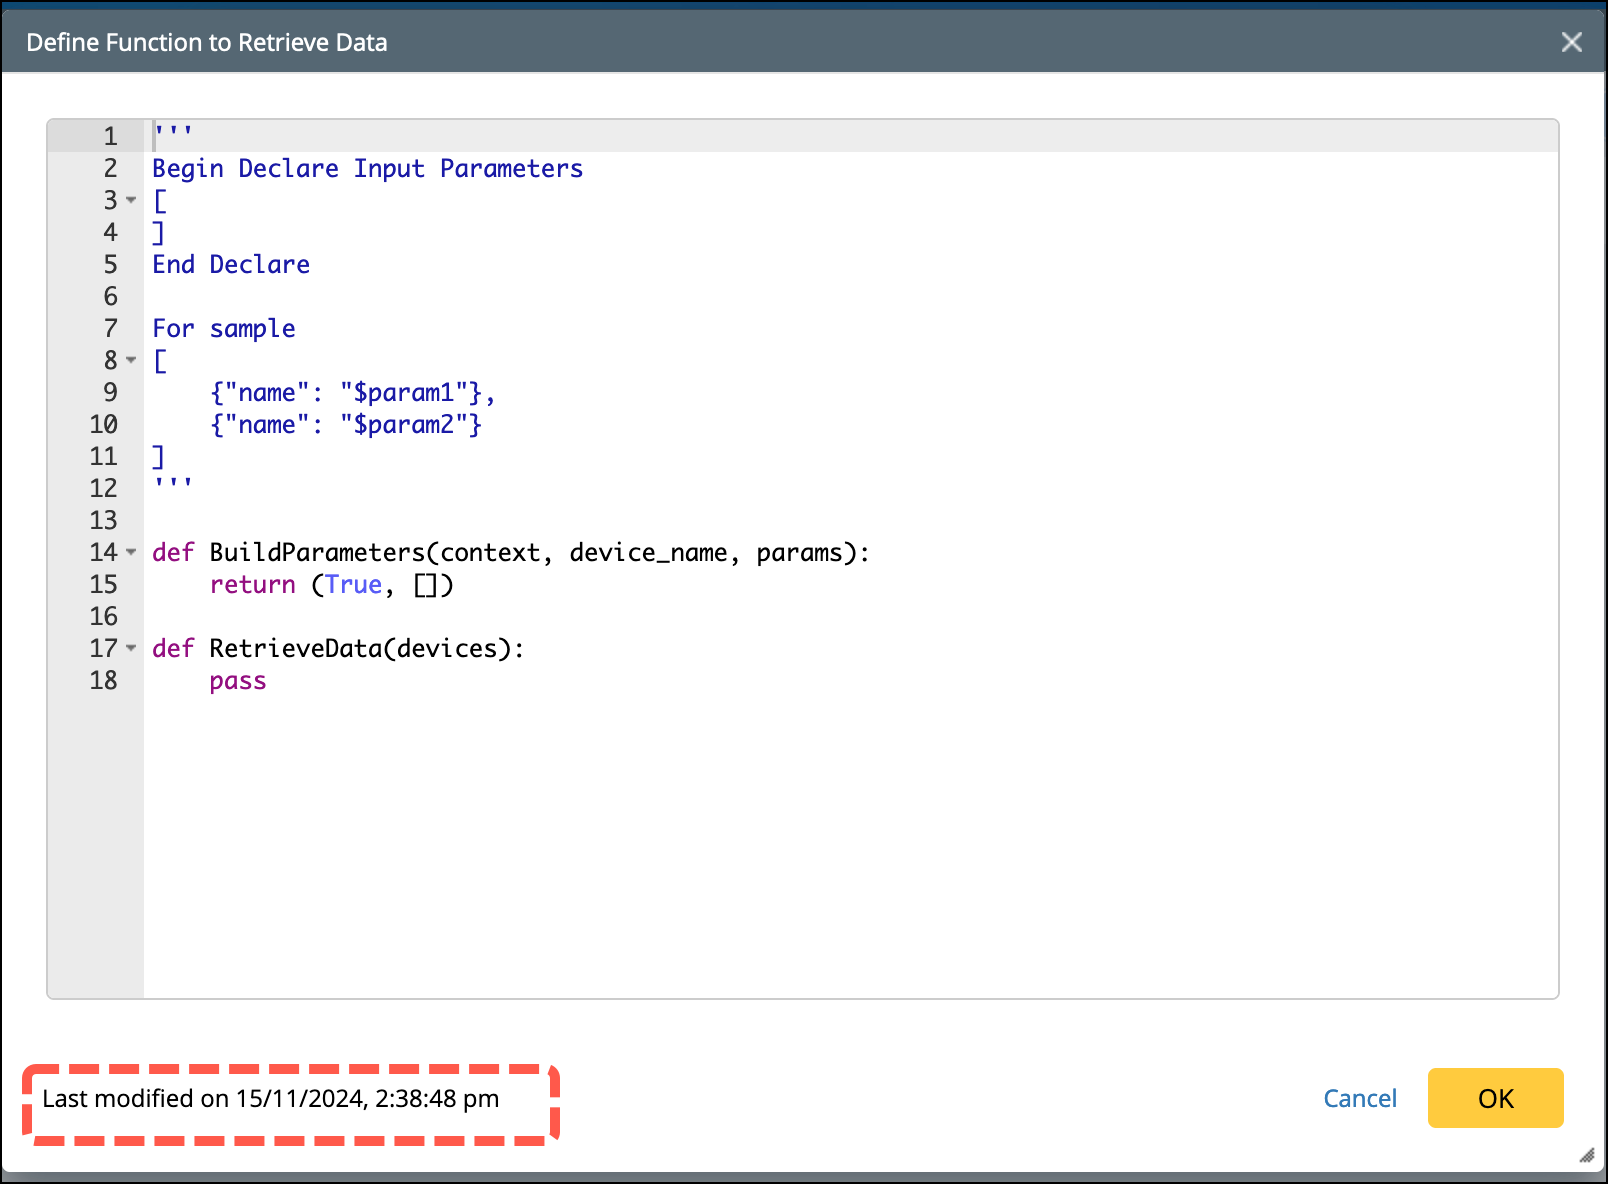The width and height of the screenshot is (1608, 1184).
Task: Click the 'For sample' line
Action: coord(224,328)
